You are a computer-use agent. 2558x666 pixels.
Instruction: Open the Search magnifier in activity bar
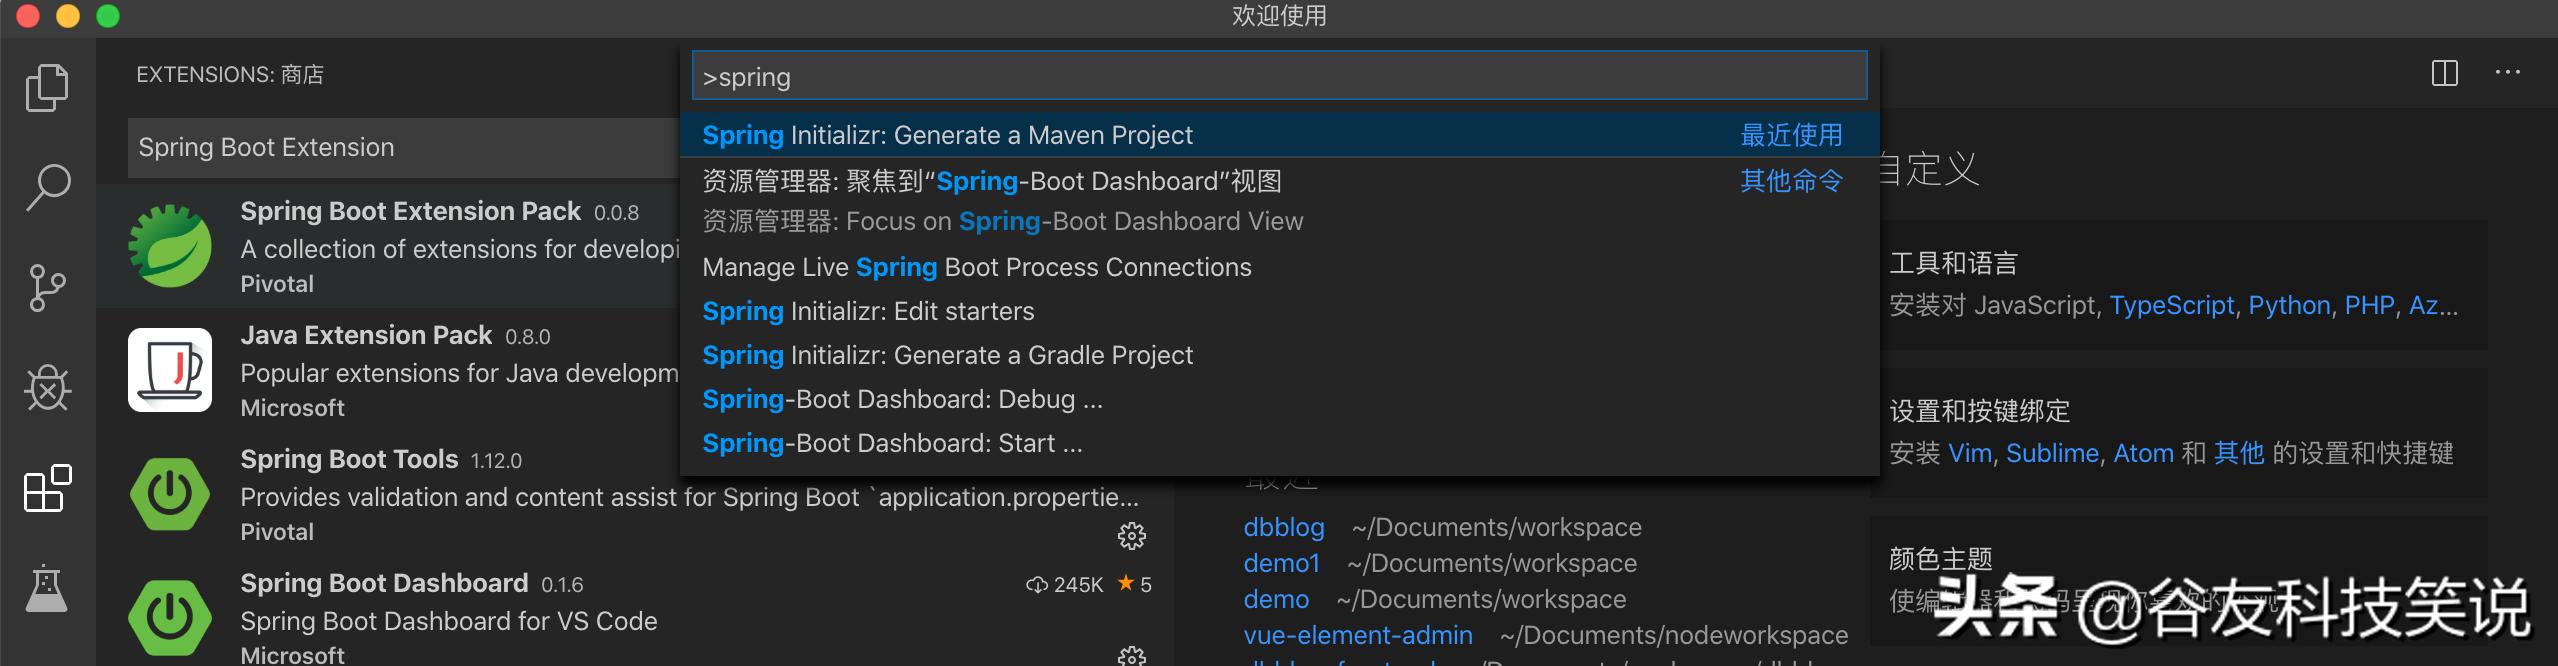tap(47, 187)
